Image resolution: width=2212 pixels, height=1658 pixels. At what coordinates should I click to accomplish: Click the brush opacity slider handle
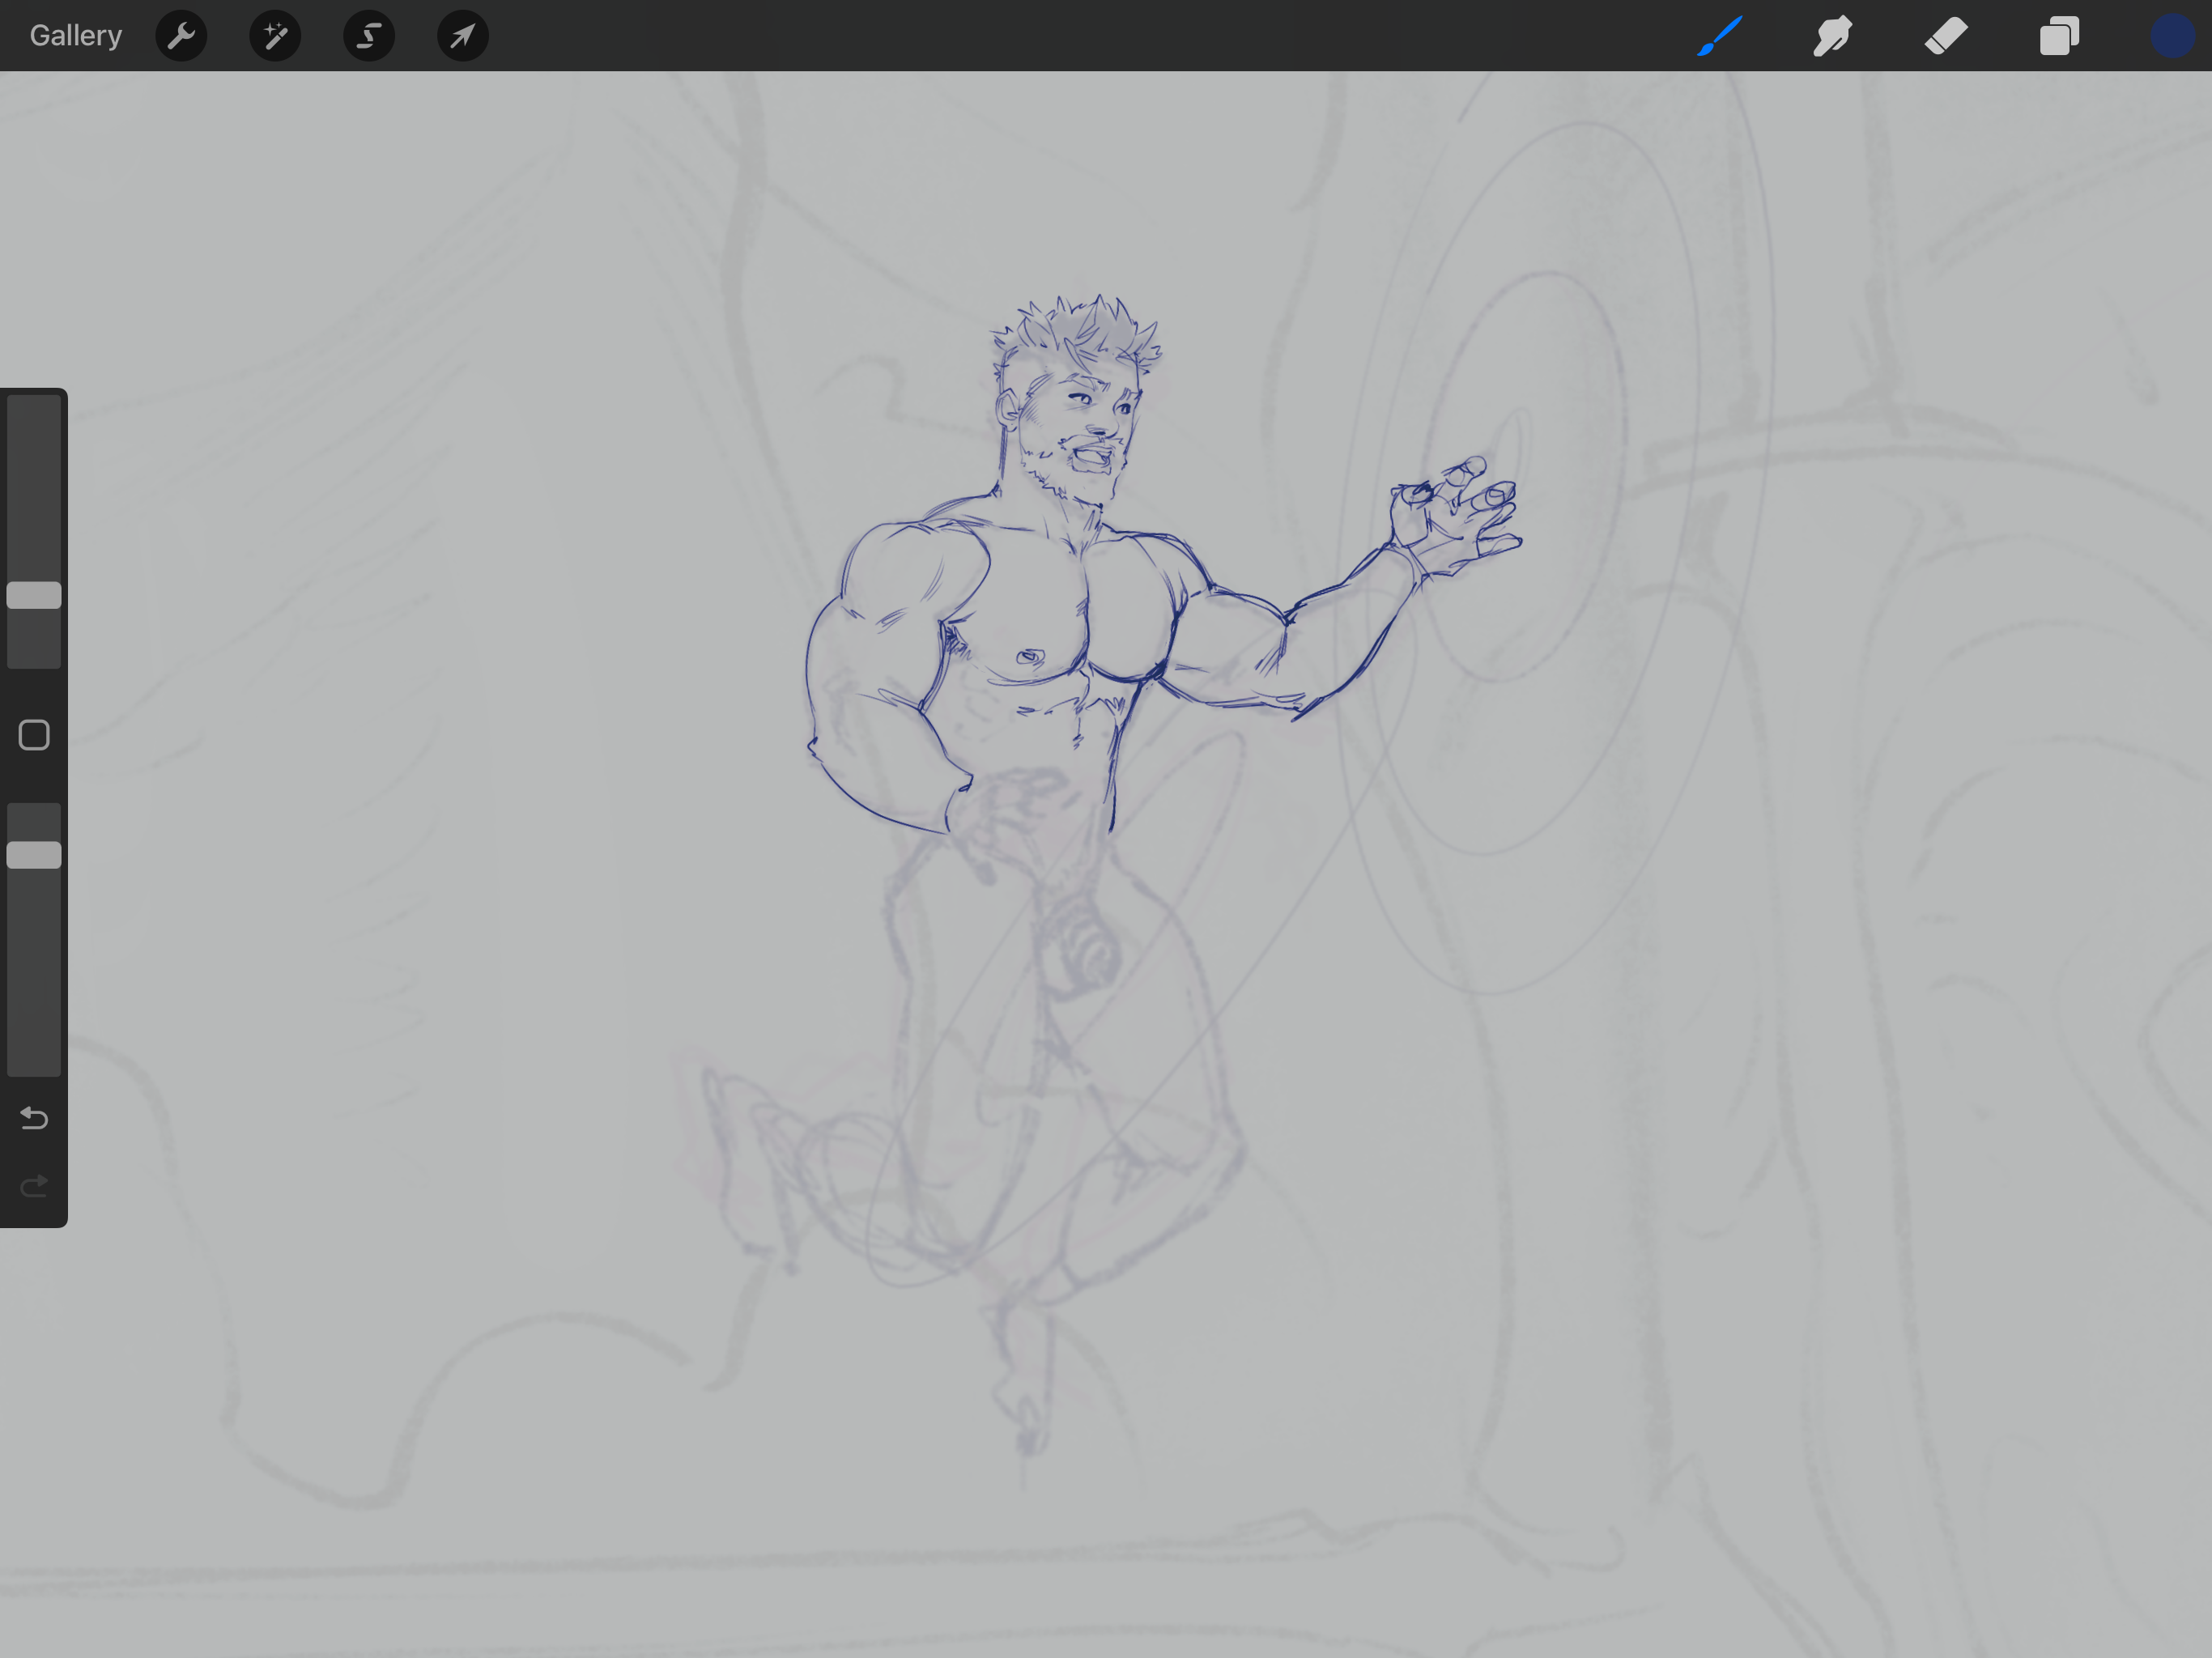(34, 855)
